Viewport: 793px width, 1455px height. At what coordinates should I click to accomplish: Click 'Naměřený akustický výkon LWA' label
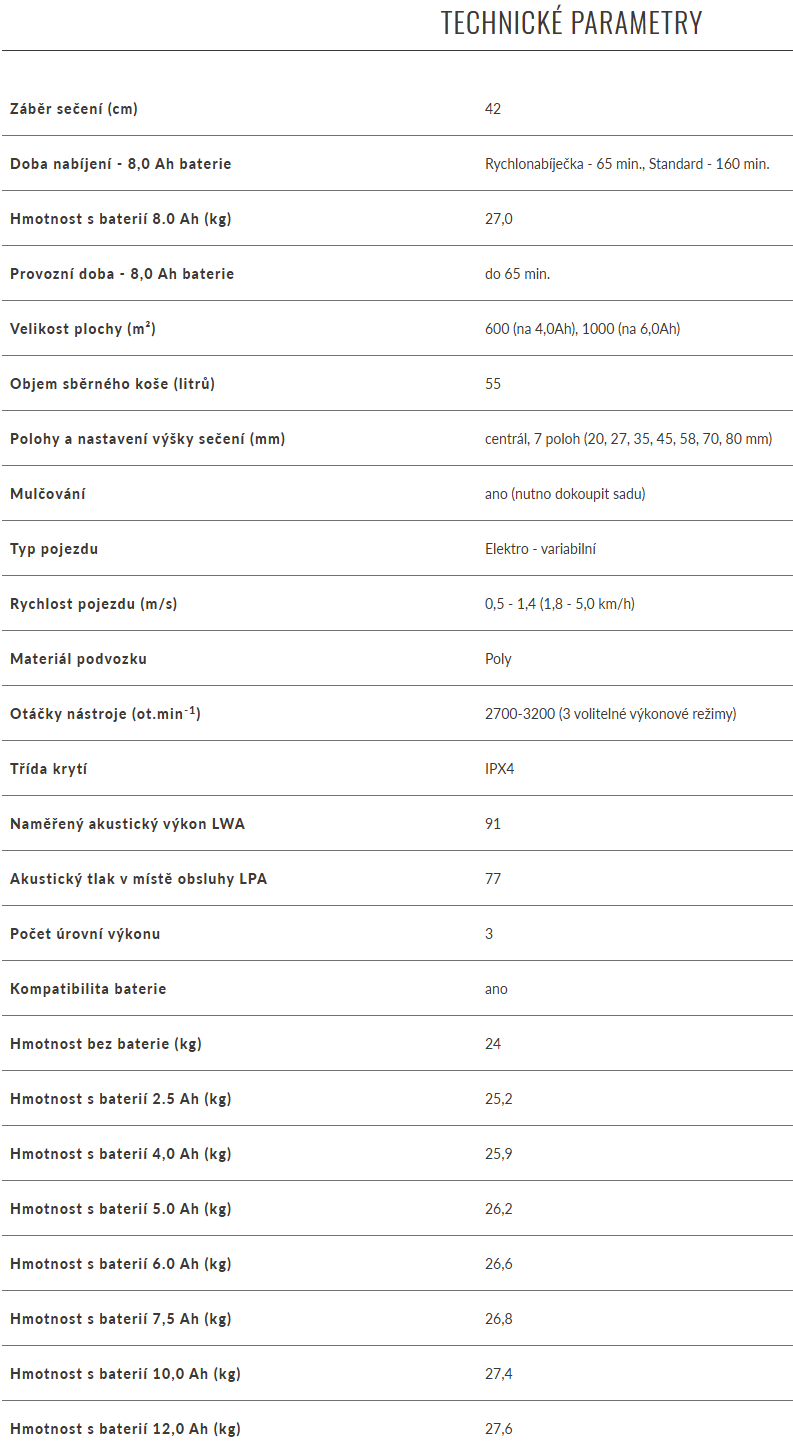127,824
